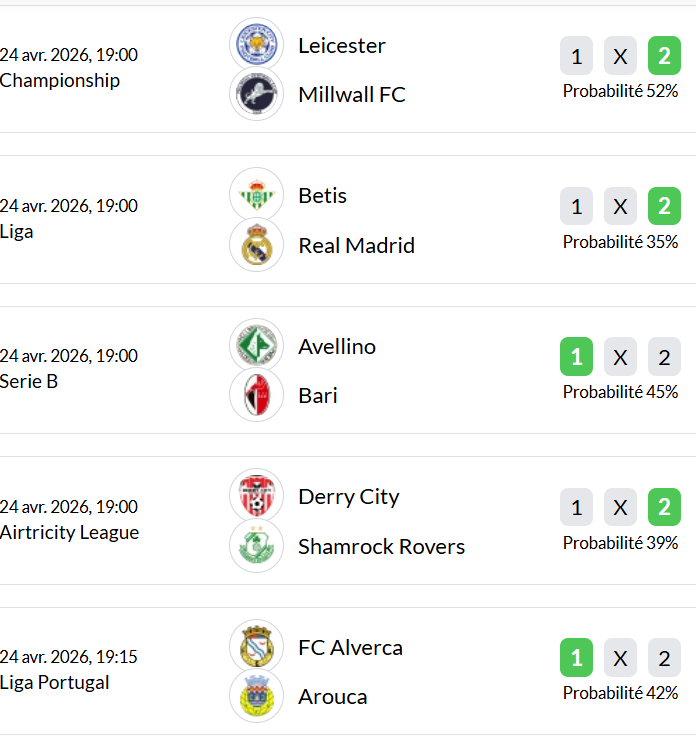
Task: Select highlighted 2 for Derry City match
Action: click(x=664, y=508)
